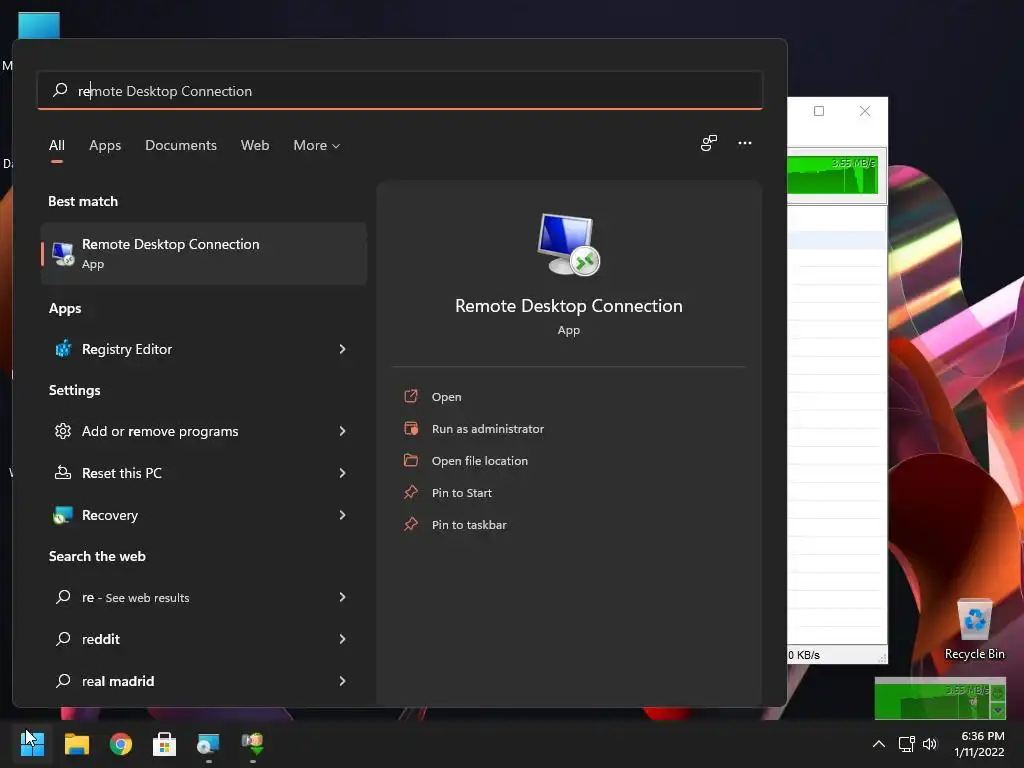This screenshot has width=1024, height=768.
Task: Click the Pin to Start pin icon
Action: coord(411,492)
